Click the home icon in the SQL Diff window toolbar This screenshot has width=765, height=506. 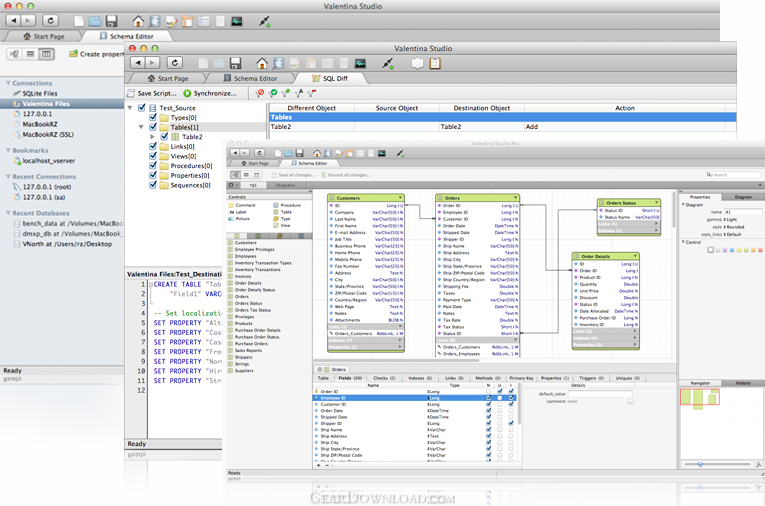pos(262,62)
